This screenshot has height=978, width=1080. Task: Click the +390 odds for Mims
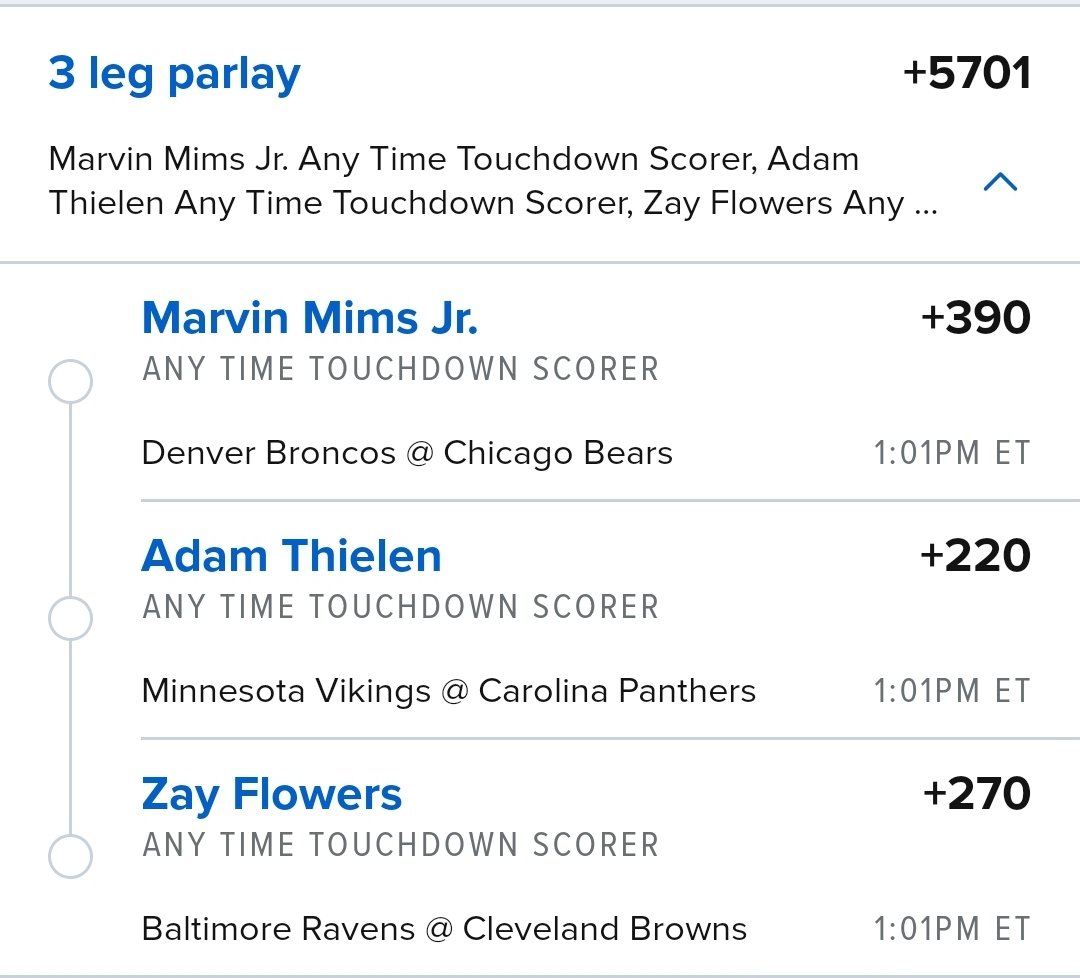point(976,318)
